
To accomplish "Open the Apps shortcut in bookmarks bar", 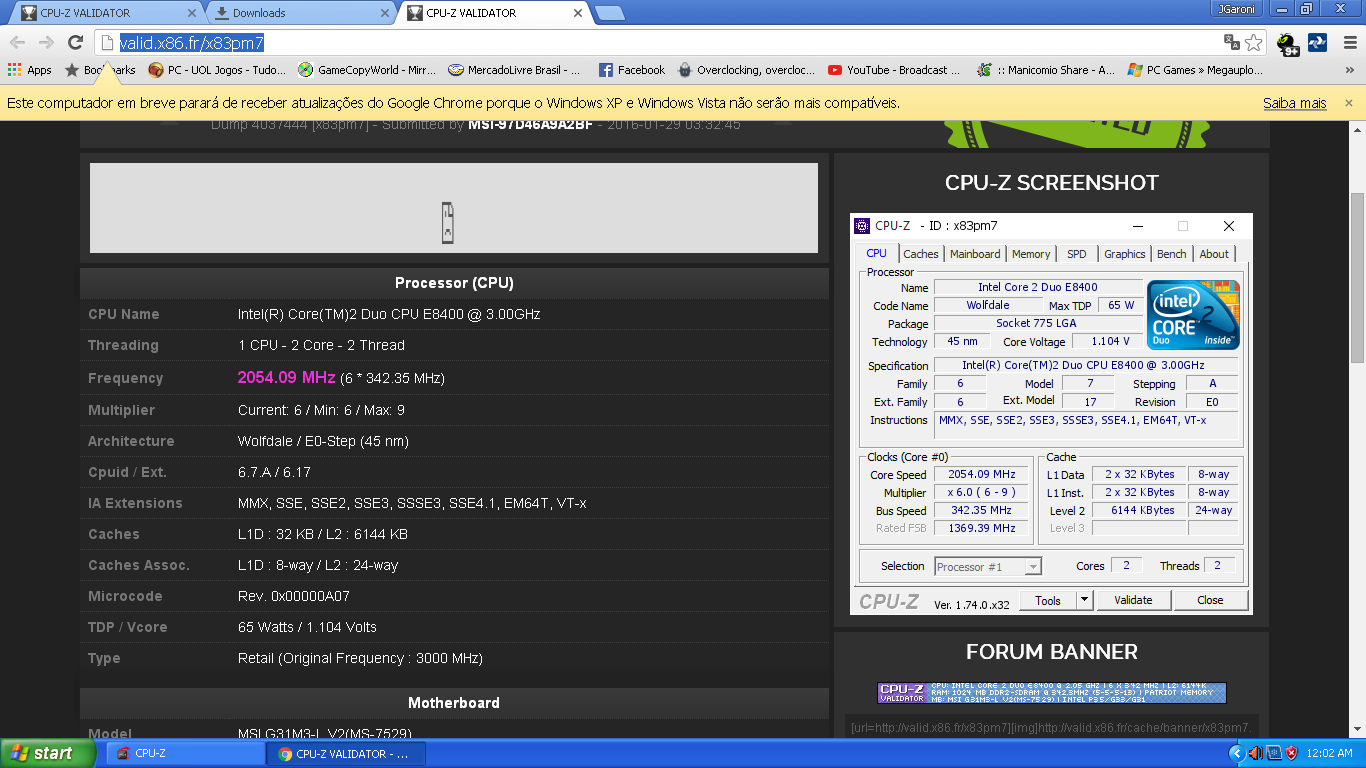I will click(30, 70).
